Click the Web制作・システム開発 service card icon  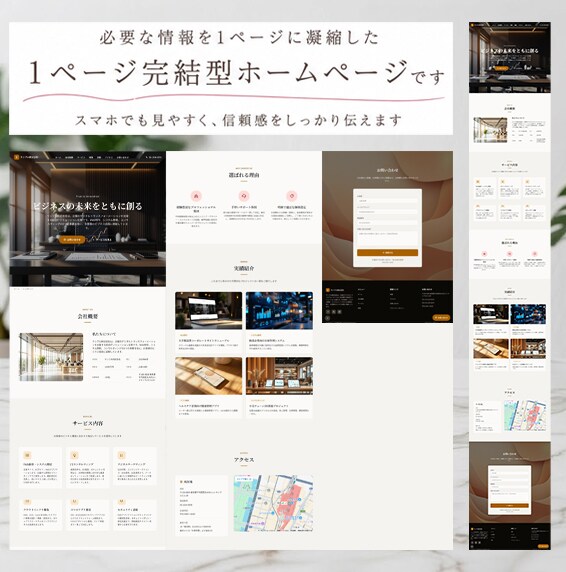[27, 455]
